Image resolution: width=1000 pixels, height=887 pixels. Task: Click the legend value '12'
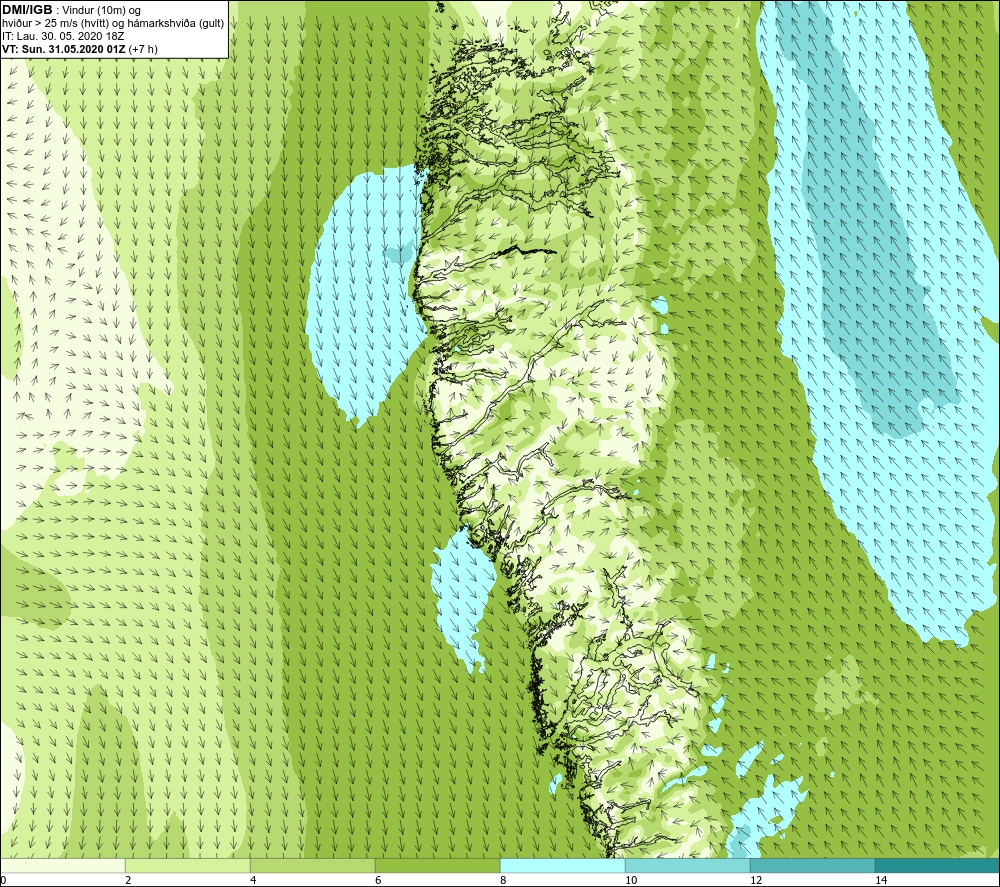(x=756, y=880)
